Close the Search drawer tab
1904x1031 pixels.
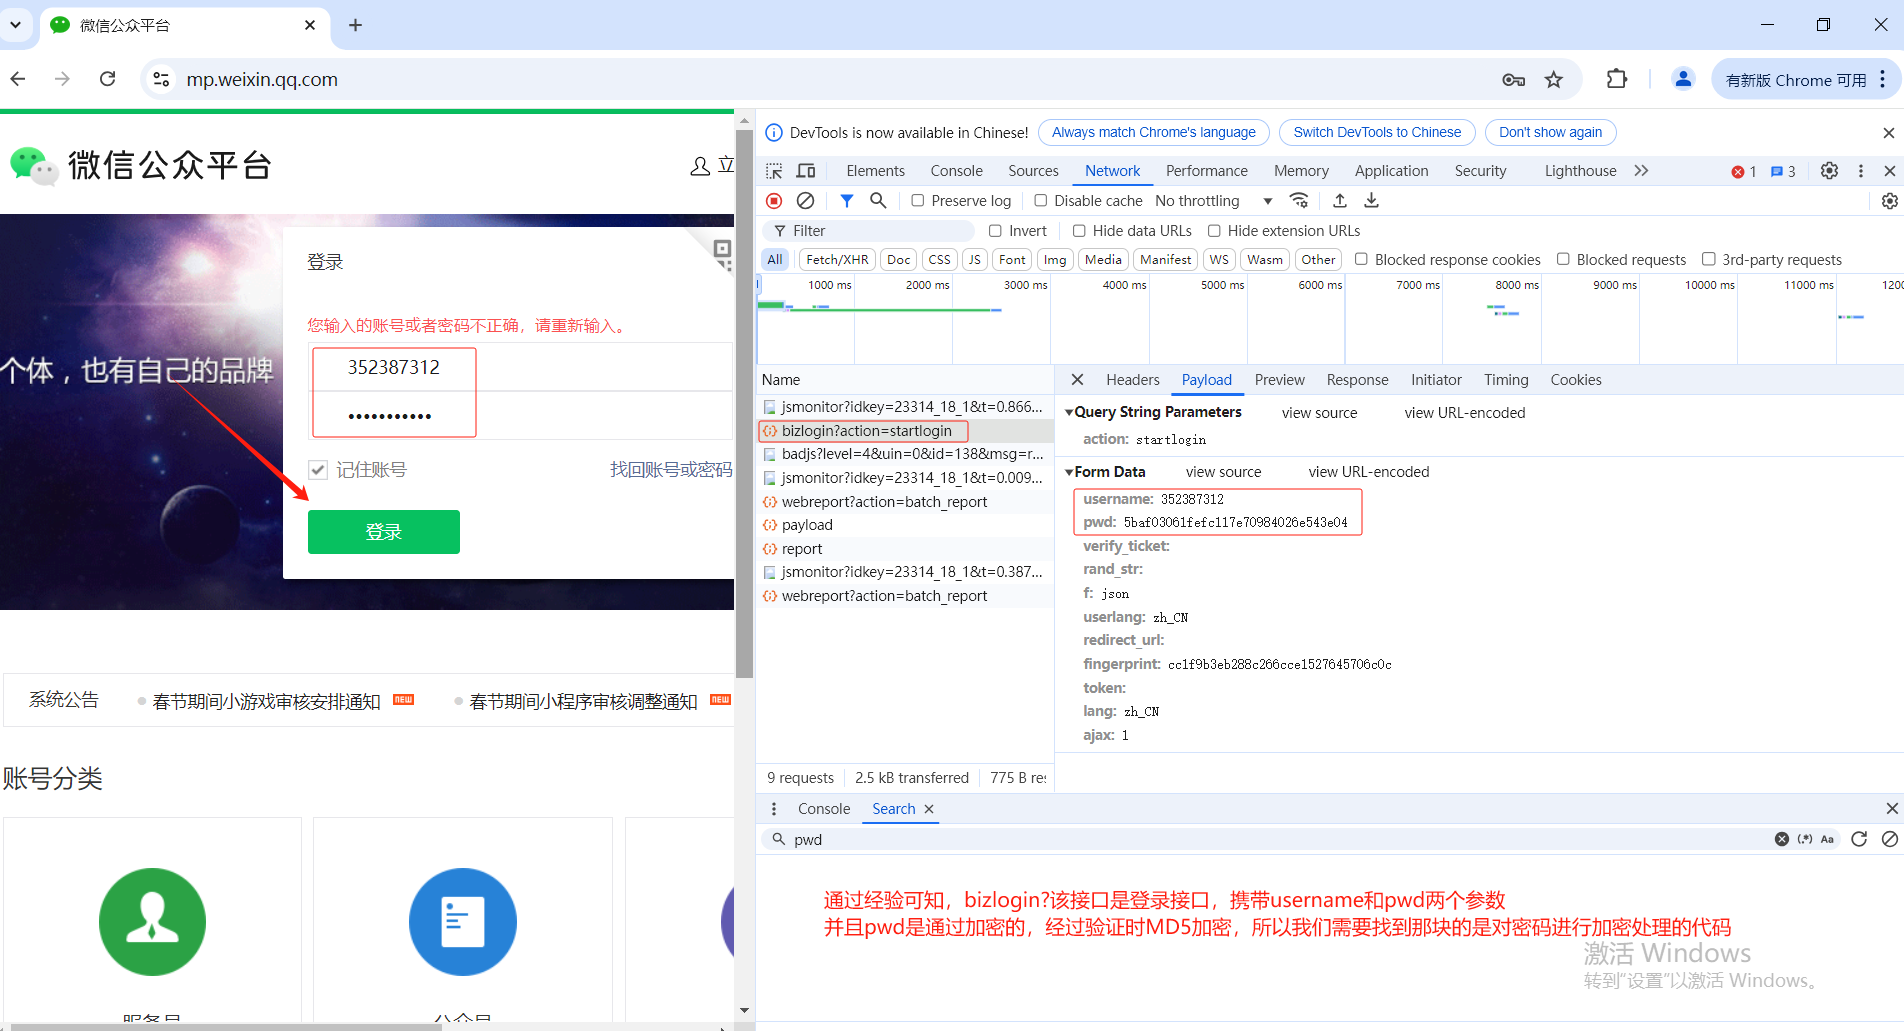(x=929, y=809)
